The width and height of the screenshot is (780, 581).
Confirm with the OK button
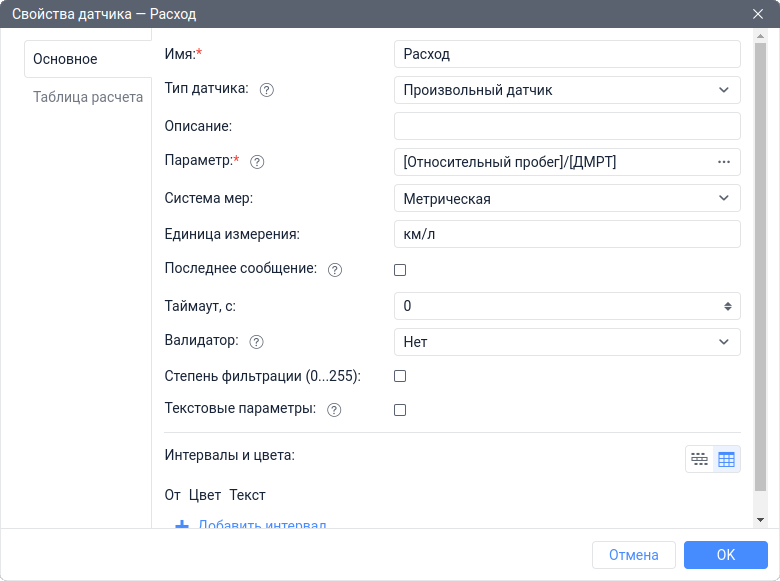(725, 555)
